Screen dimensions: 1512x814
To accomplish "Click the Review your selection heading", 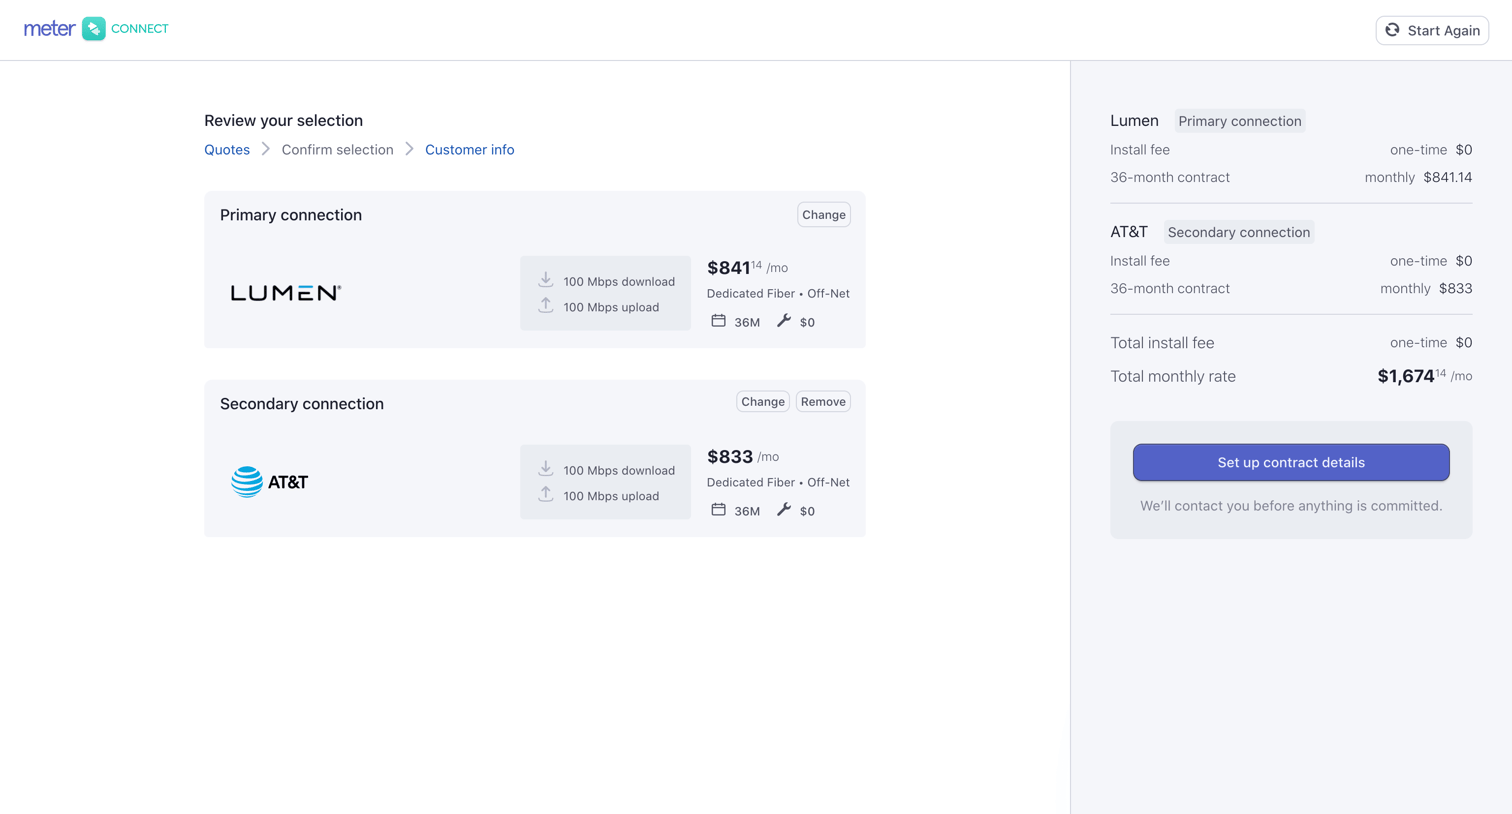I will click(x=284, y=121).
